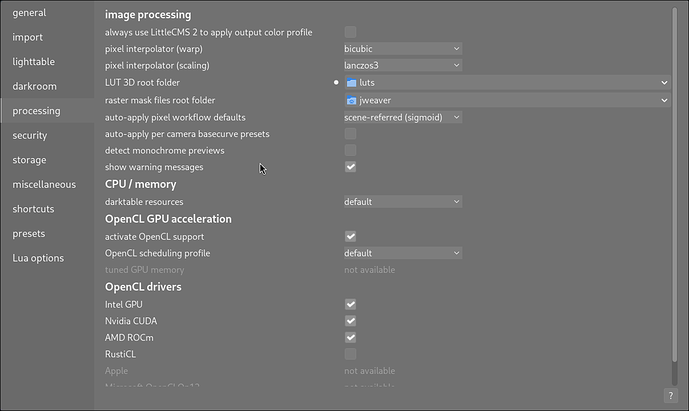Open OpenCL scheduling profile dropdown
The width and height of the screenshot is (689, 411).
402,253
